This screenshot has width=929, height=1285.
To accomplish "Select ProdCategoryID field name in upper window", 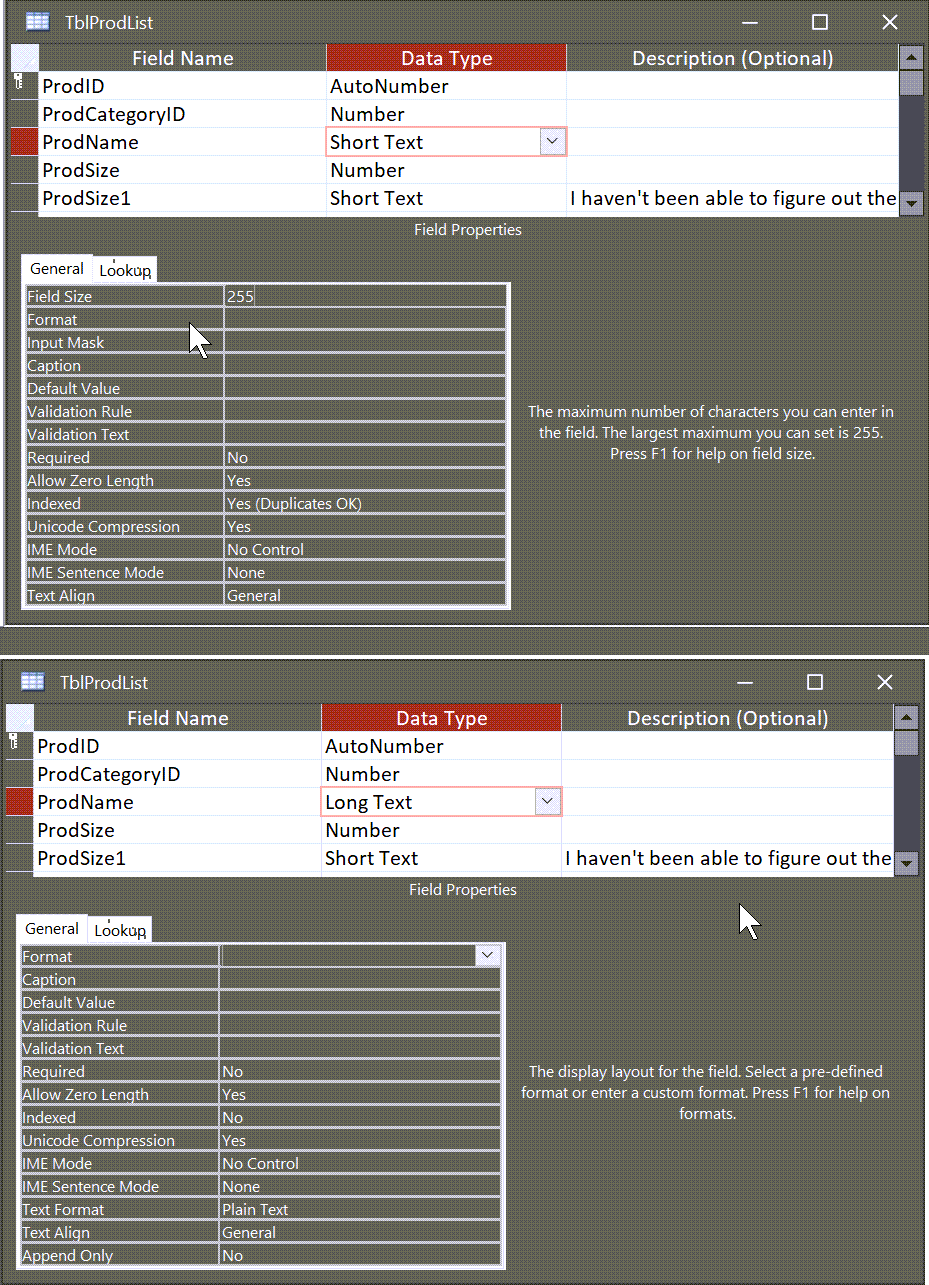I will [182, 113].
